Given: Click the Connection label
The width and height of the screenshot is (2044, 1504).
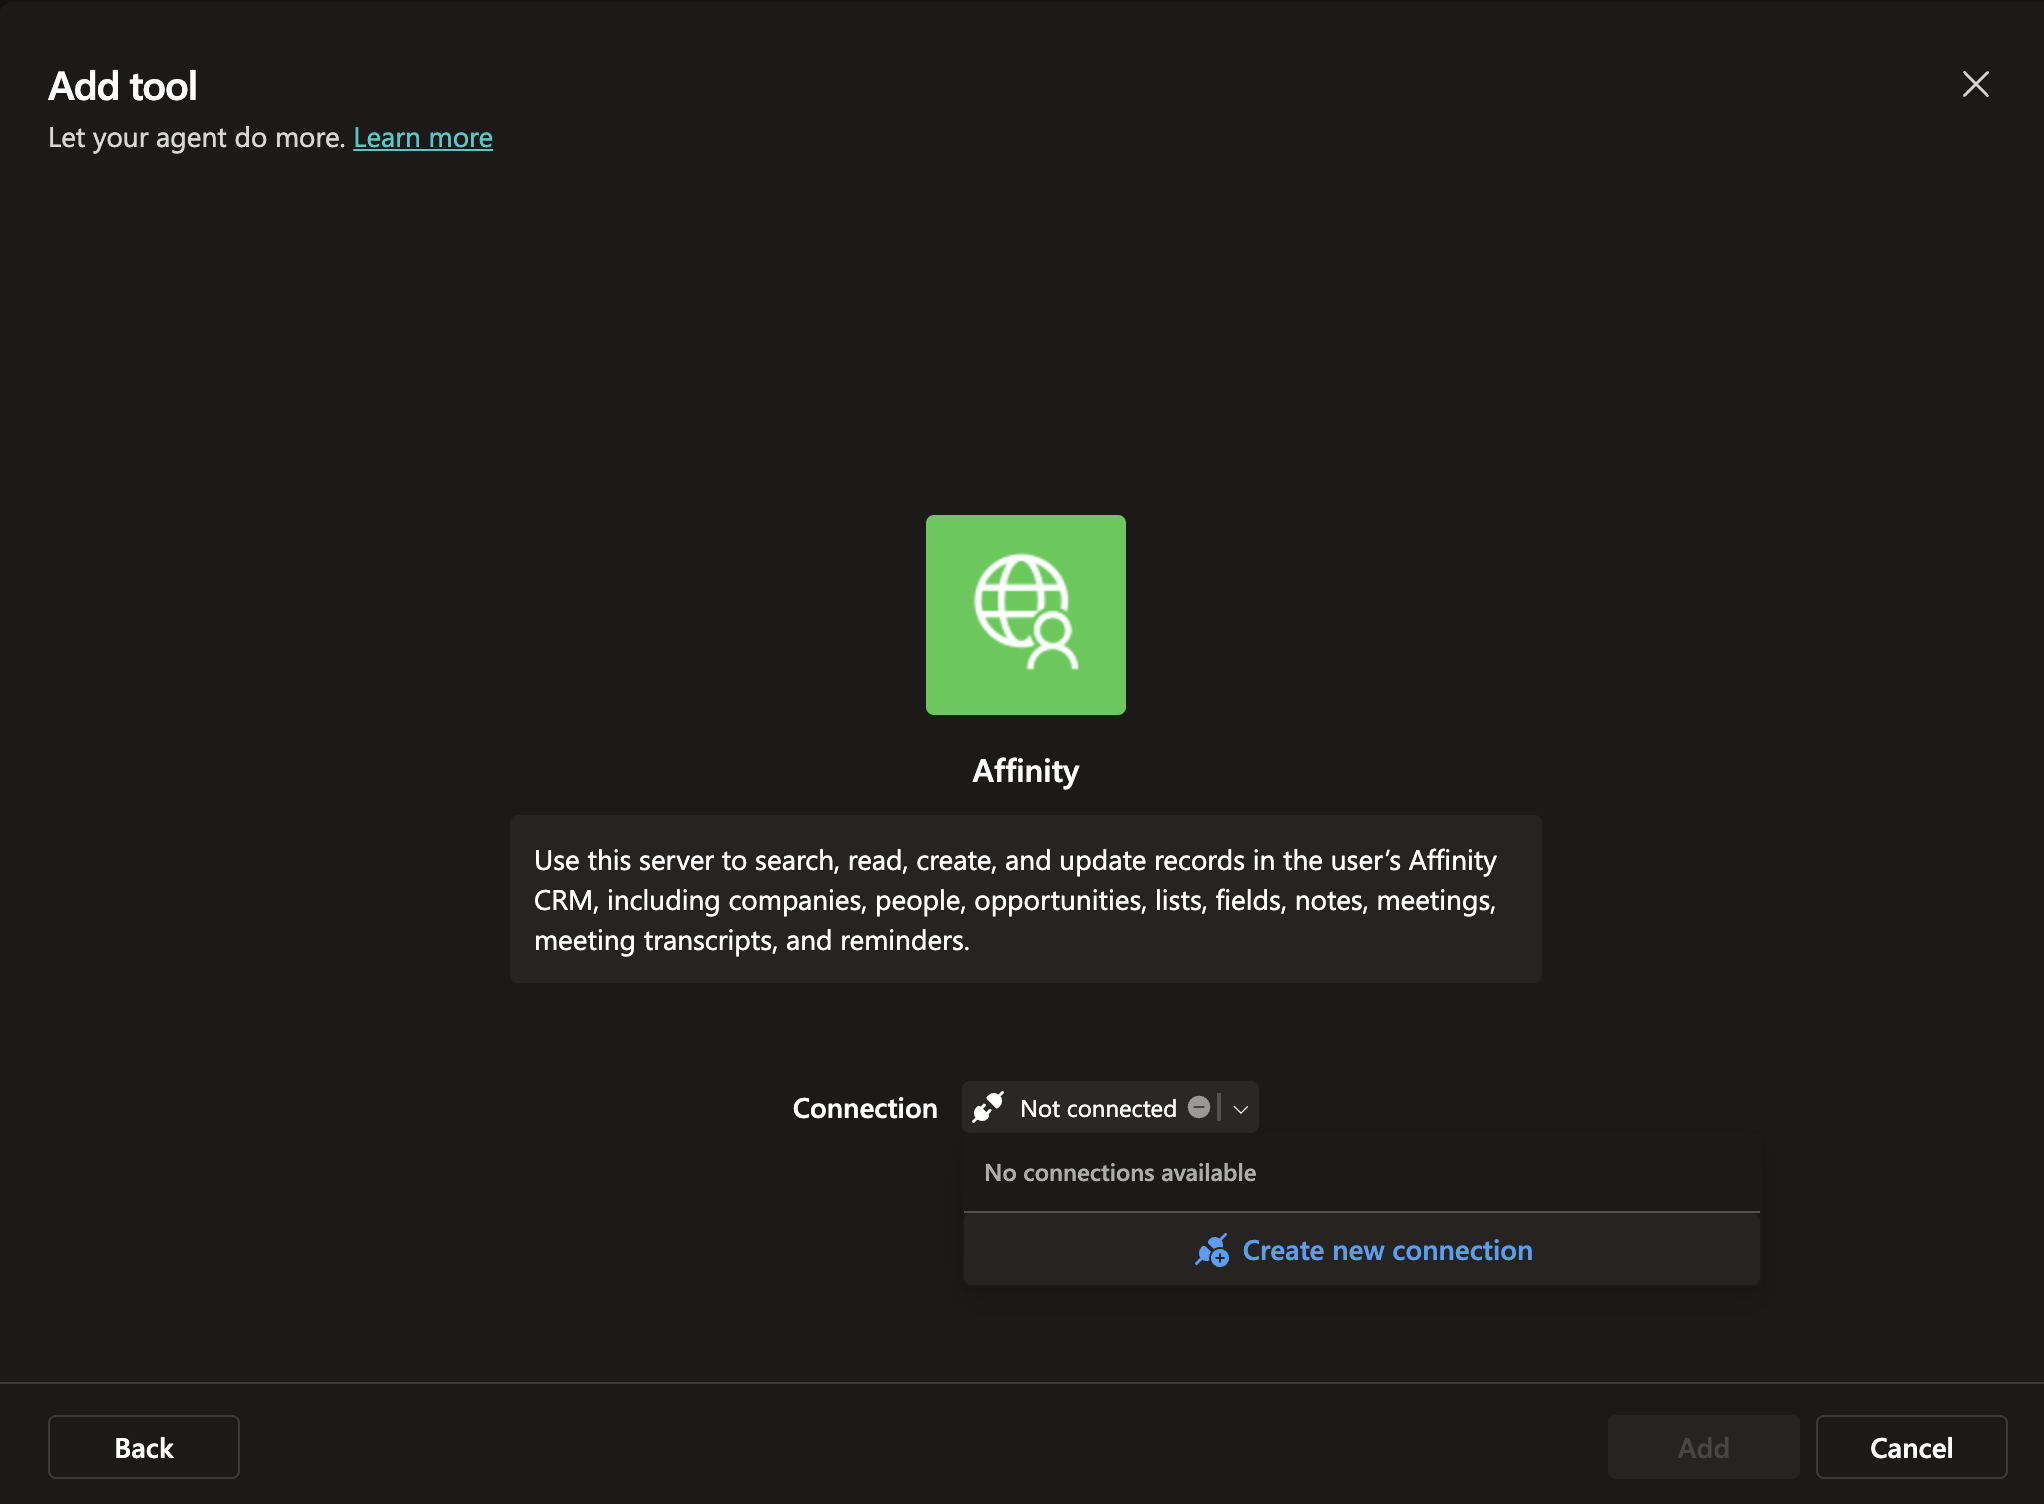Looking at the screenshot, I should 865,1108.
